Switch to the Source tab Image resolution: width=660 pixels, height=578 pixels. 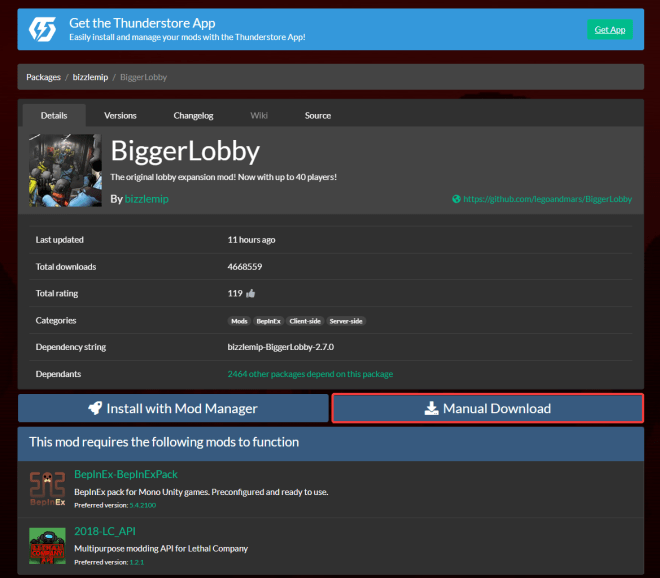[x=318, y=115]
